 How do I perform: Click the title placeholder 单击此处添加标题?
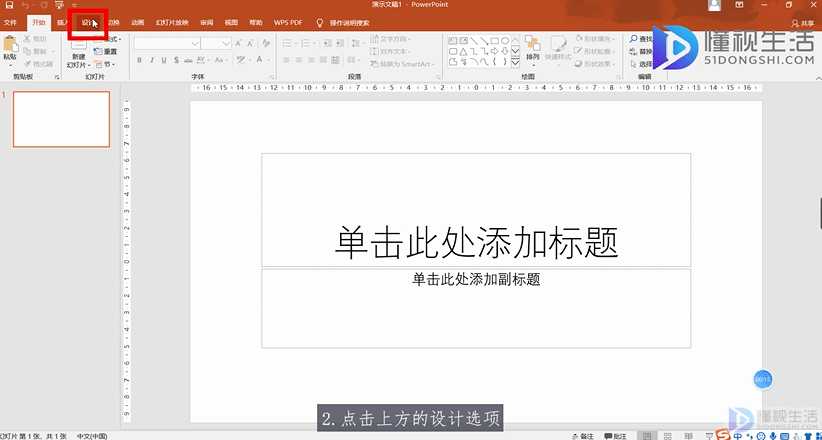476,210
